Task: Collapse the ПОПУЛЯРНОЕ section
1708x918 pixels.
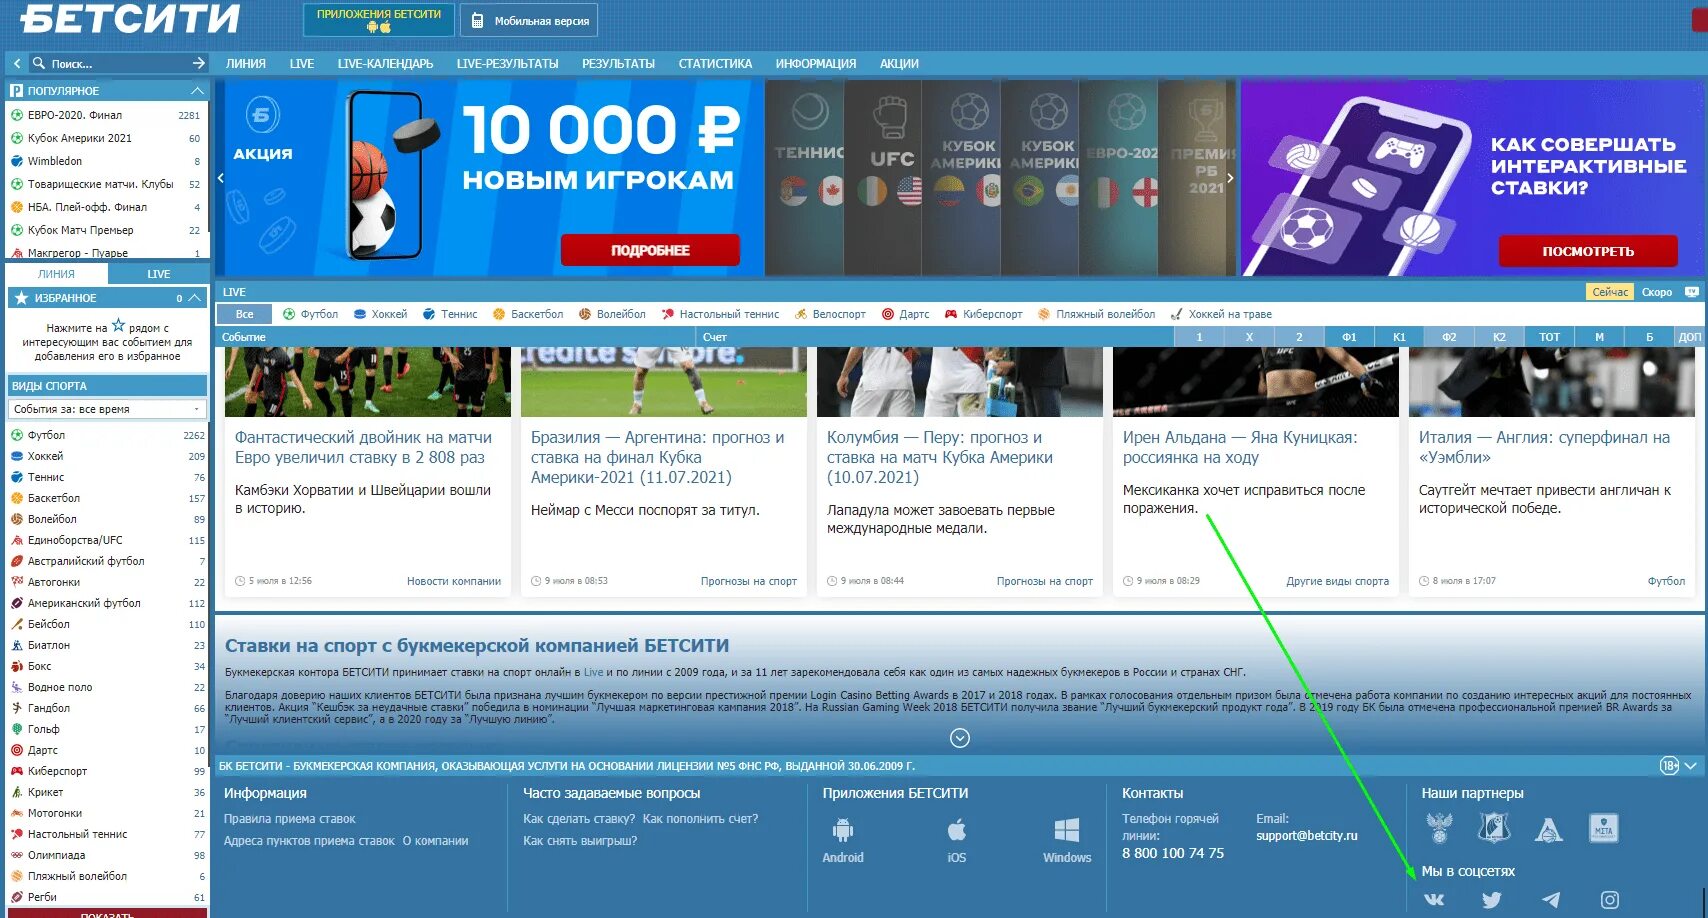Action: [197, 91]
